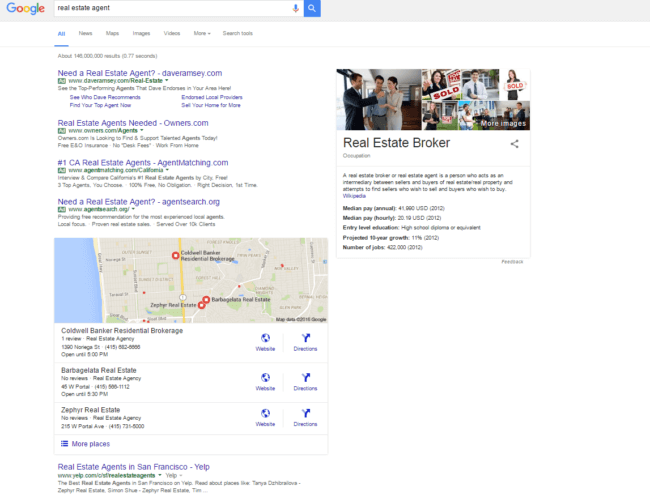Click Coldwell Banker map pin marker
This screenshot has height=503, width=650.
175,255
